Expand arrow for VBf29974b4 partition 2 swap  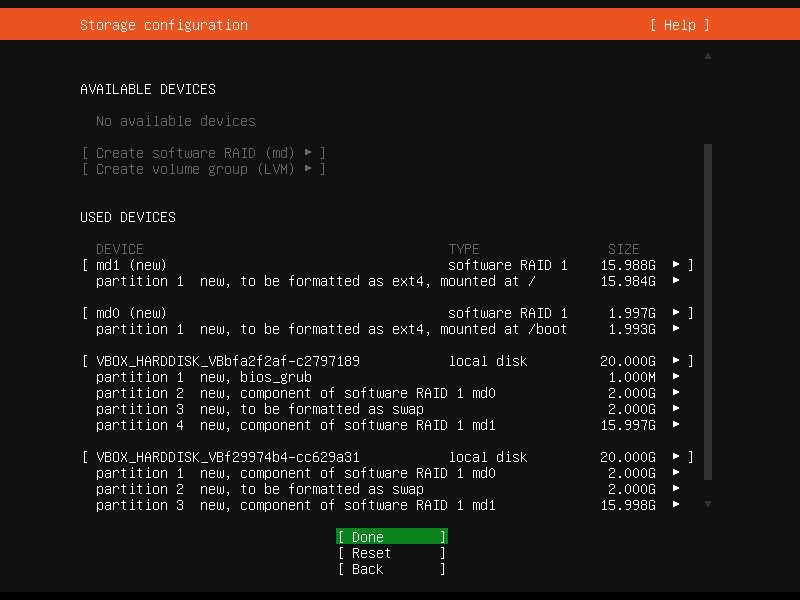click(676, 488)
